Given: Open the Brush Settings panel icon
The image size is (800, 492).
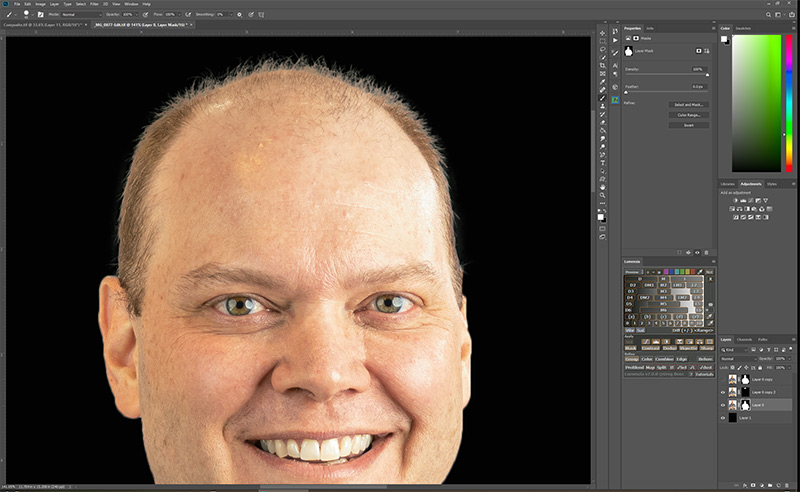Looking at the screenshot, I should 40,15.
